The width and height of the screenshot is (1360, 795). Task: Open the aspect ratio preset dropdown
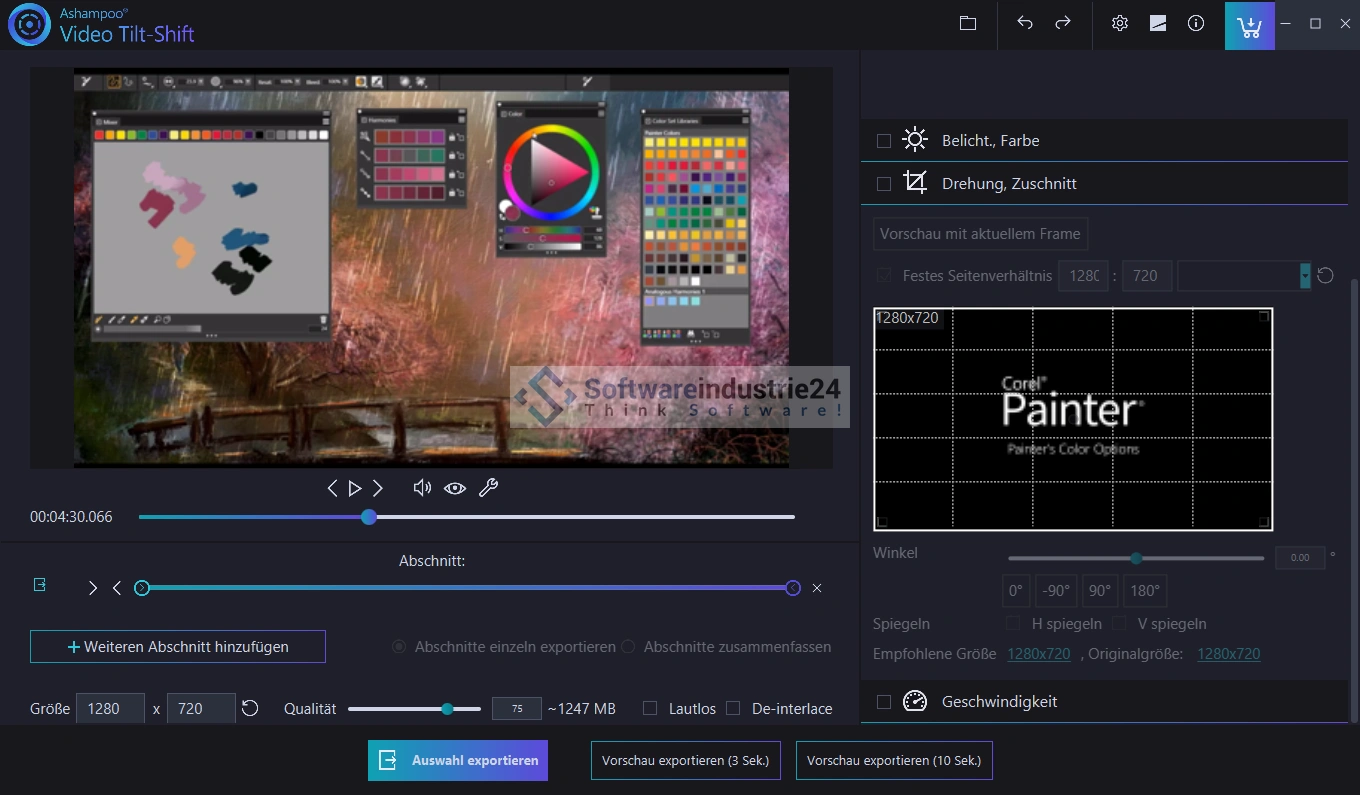pos(1304,276)
